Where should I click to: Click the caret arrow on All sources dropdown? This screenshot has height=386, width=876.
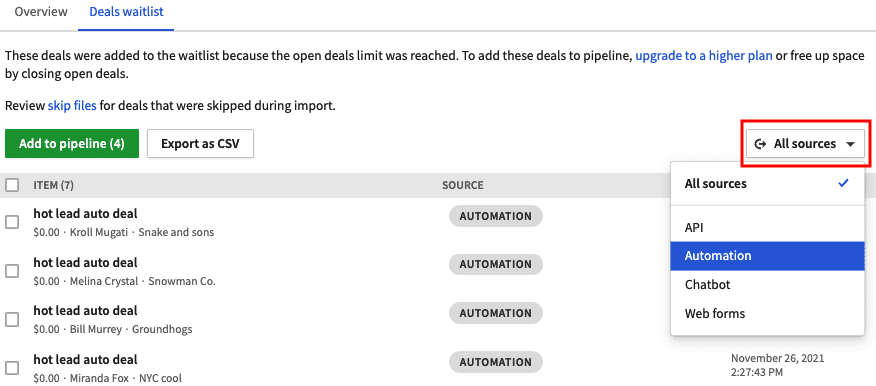click(850, 144)
